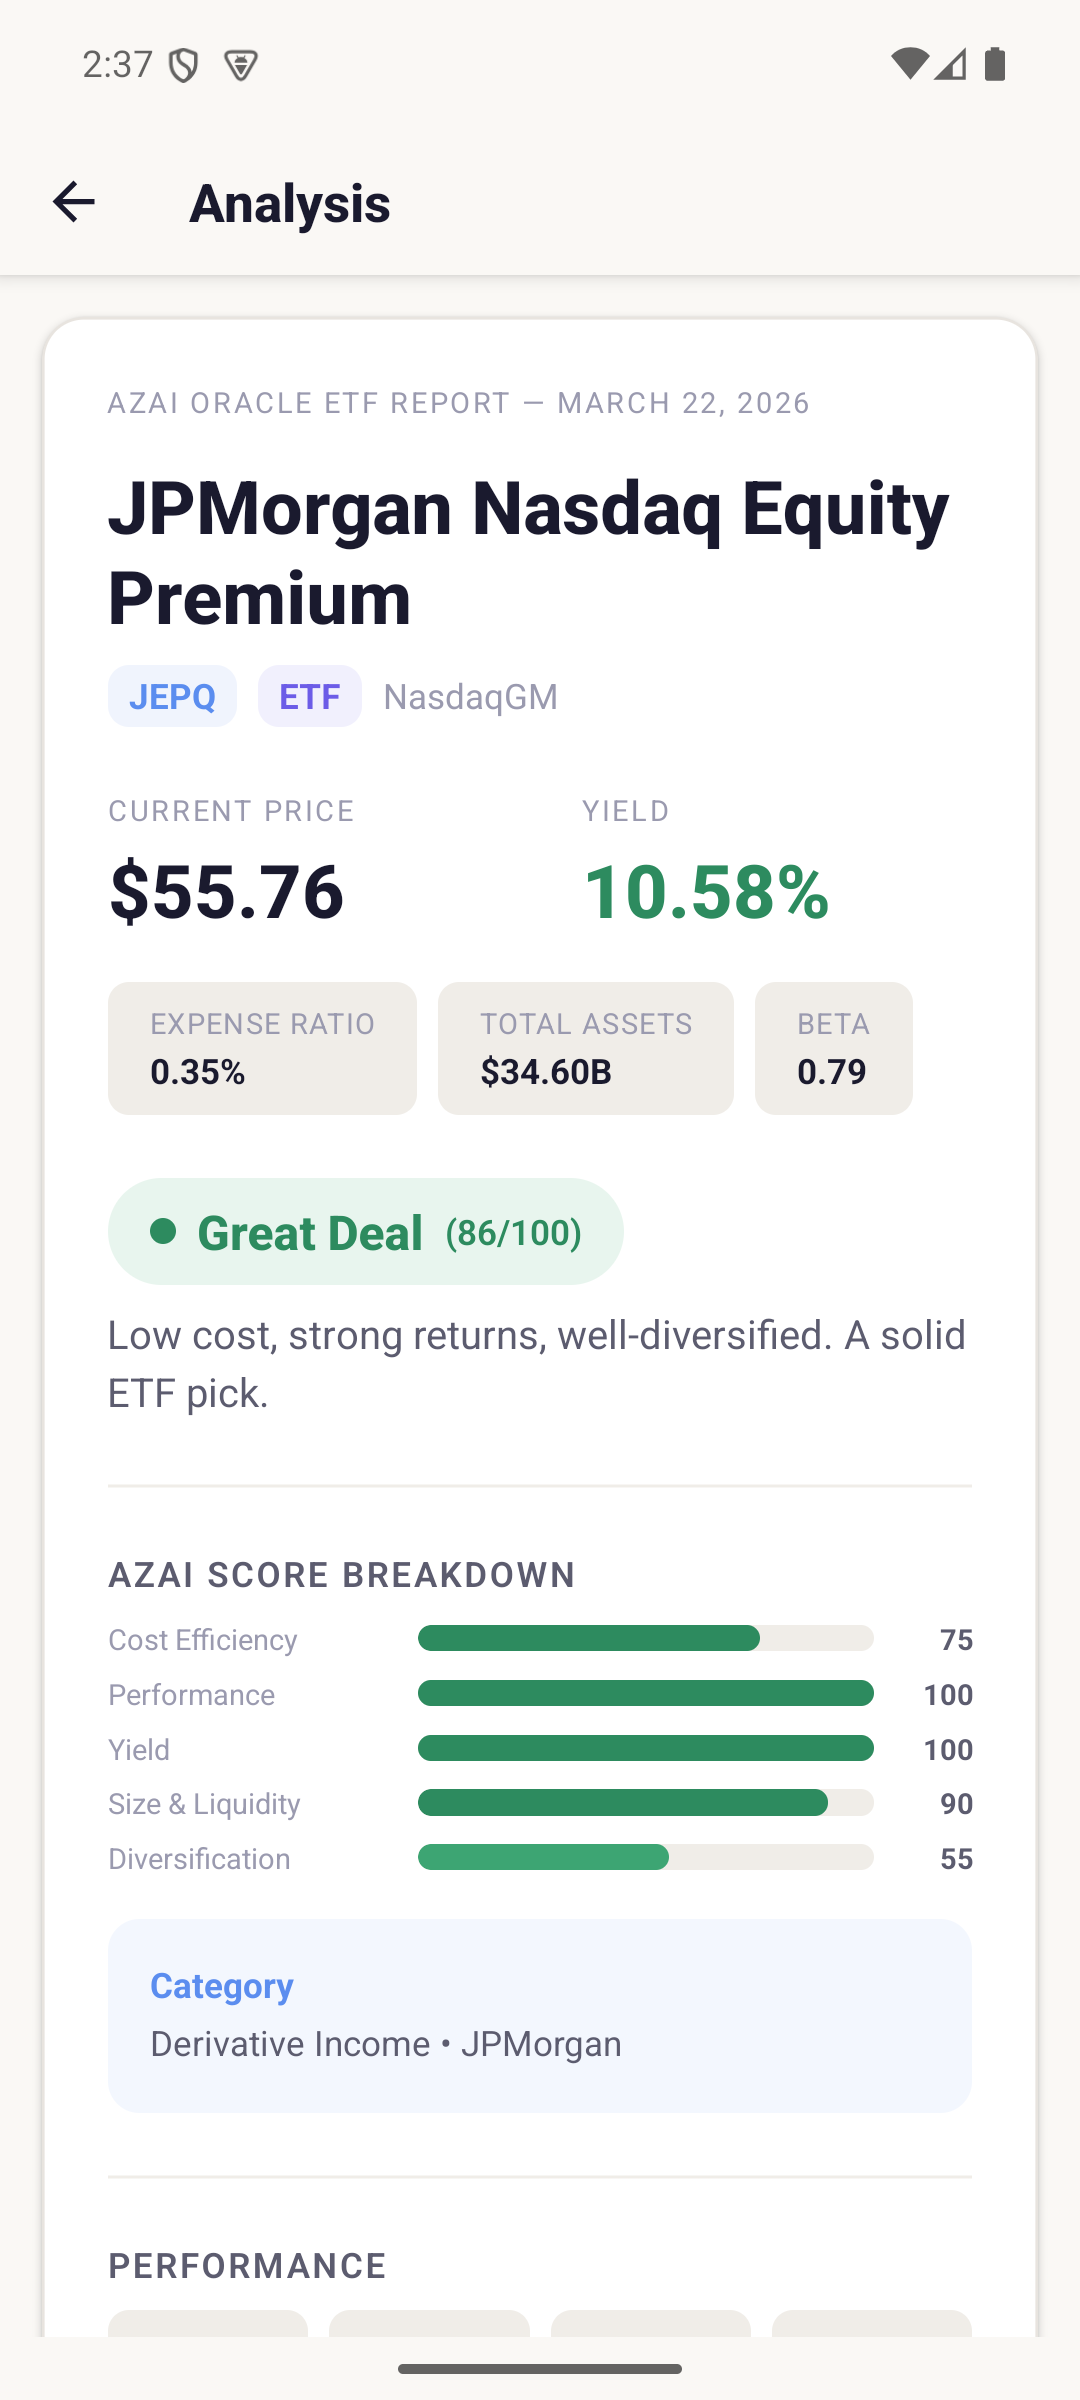Tap NasdaqGM exchange label
The height and width of the screenshot is (2400, 1080).
click(x=470, y=696)
